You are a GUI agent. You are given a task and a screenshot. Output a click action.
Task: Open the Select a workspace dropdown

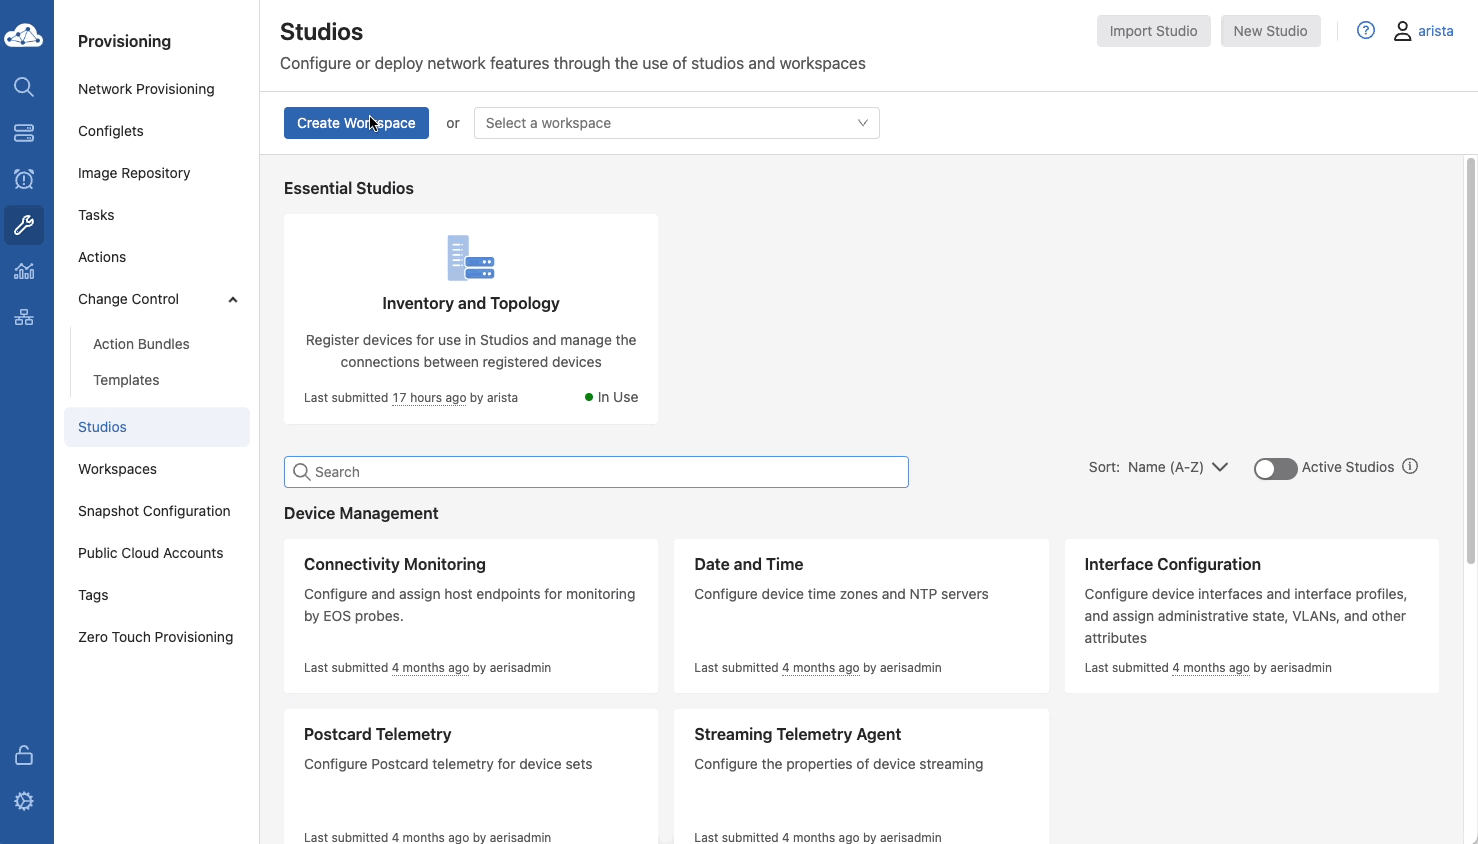pos(676,123)
